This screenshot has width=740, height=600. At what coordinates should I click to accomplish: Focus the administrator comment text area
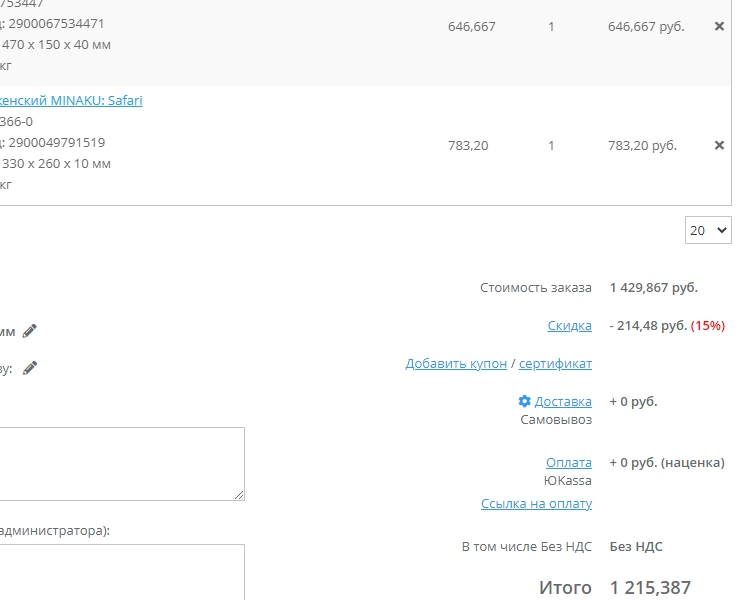tap(120, 572)
